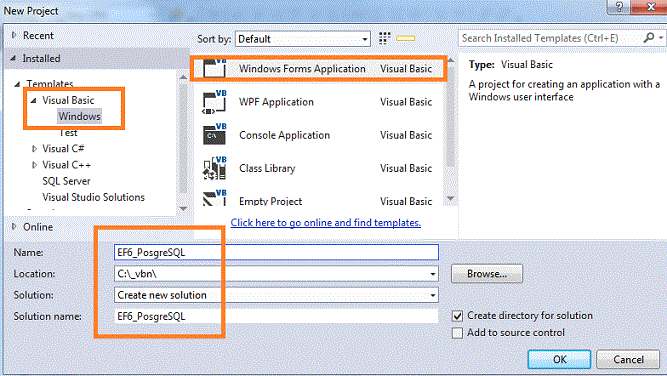Click the Empty Project template name
The image size is (667, 376).
point(270,201)
